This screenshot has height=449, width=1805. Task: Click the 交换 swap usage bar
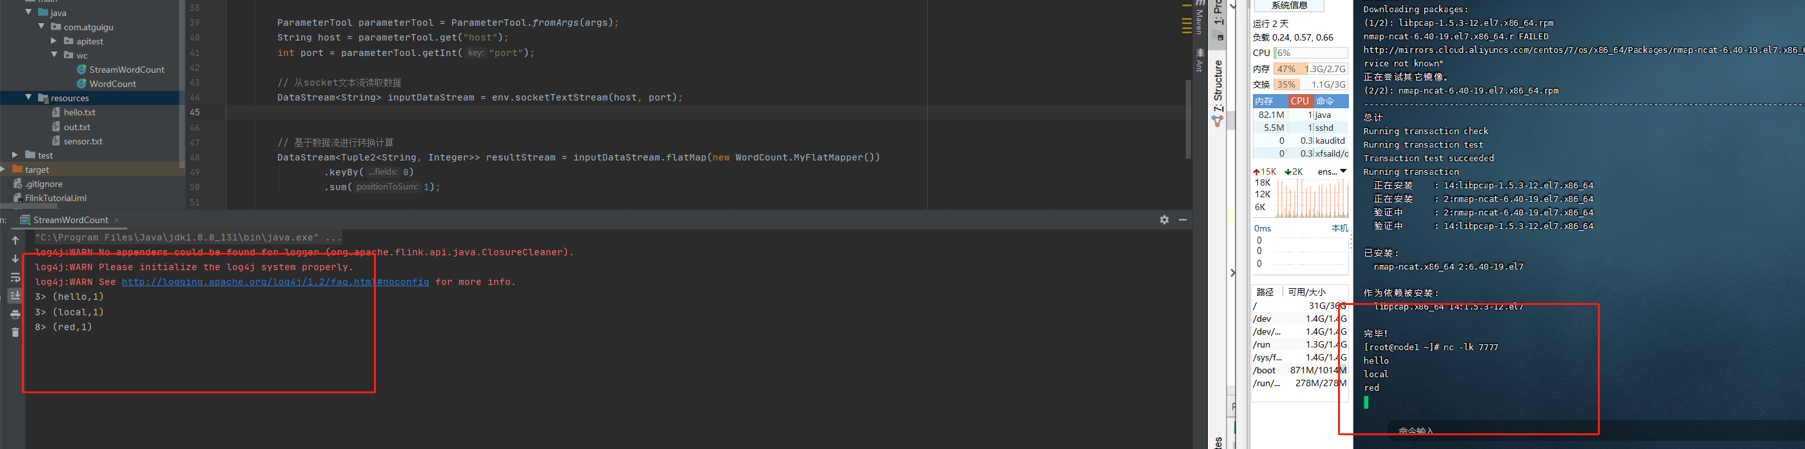tap(1310, 85)
